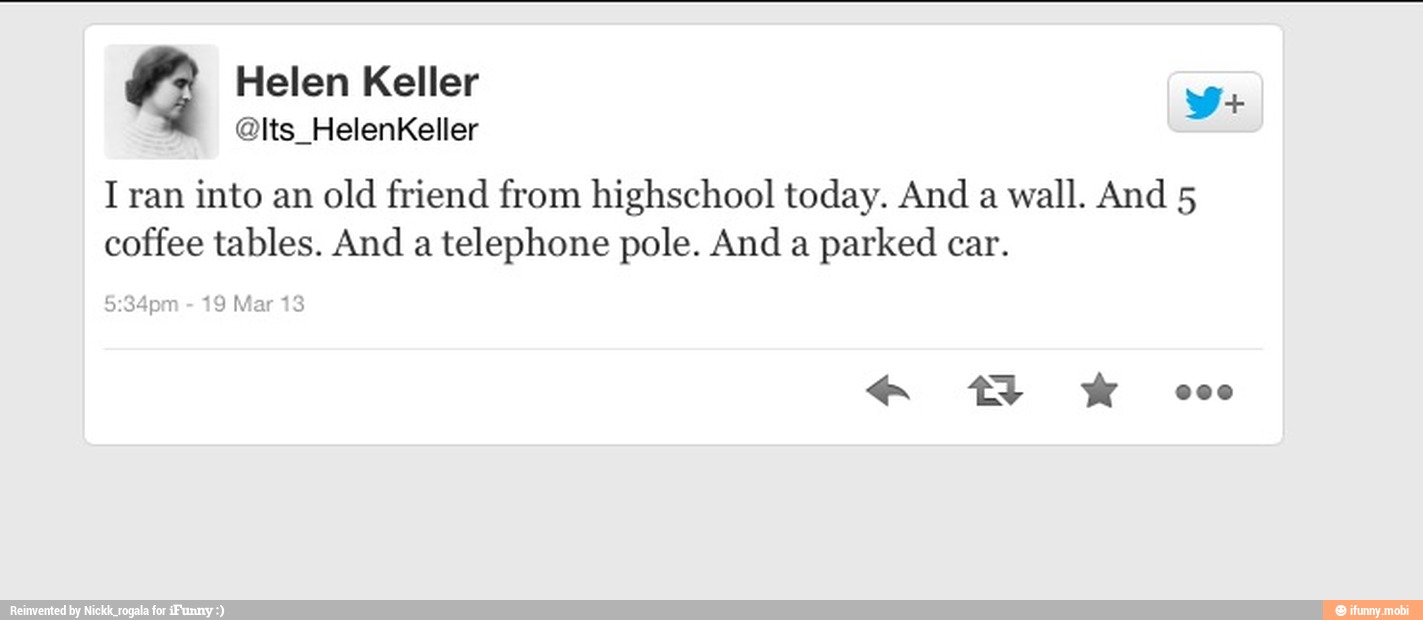Visit the @Its_HelenKeller handle
Image resolution: width=1423 pixels, height=620 pixels.
coord(356,130)
